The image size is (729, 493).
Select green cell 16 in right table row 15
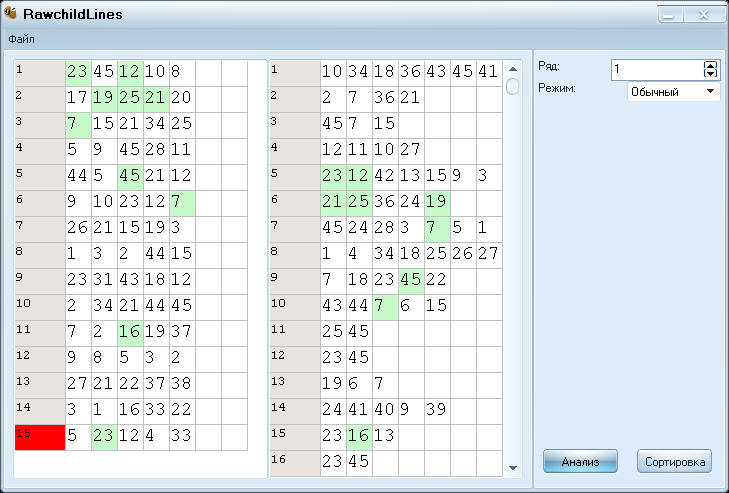359,438
